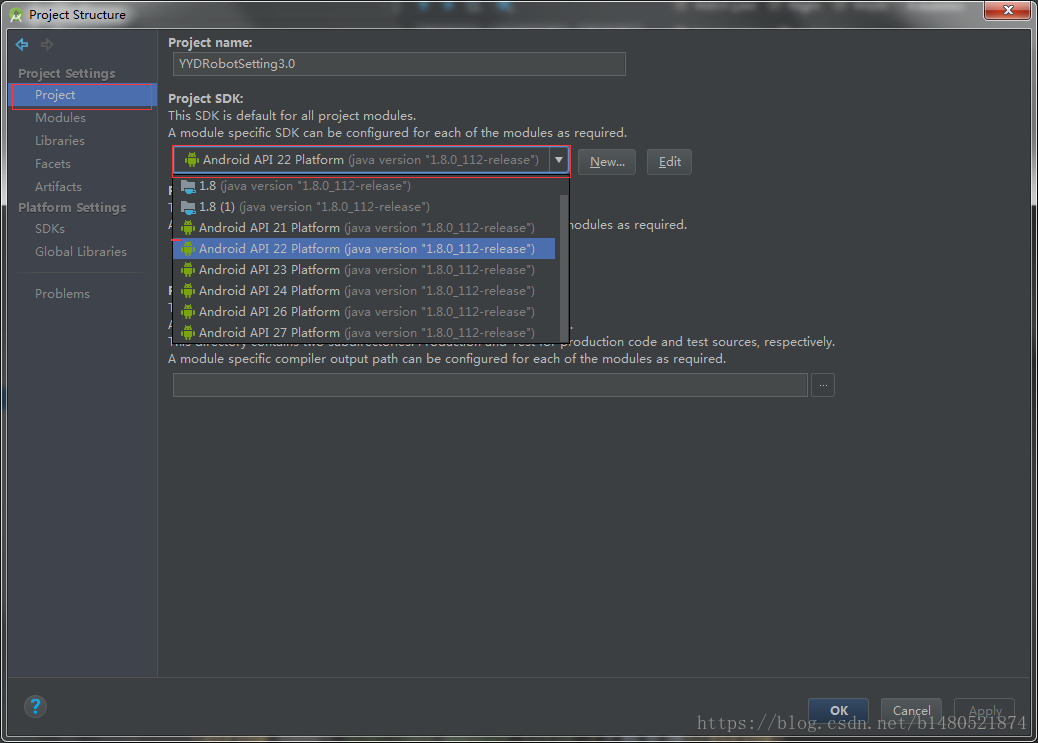Click Android icon in Project SDK combo box
This screenshot has height=743, width=1038.
click(191, 160)
